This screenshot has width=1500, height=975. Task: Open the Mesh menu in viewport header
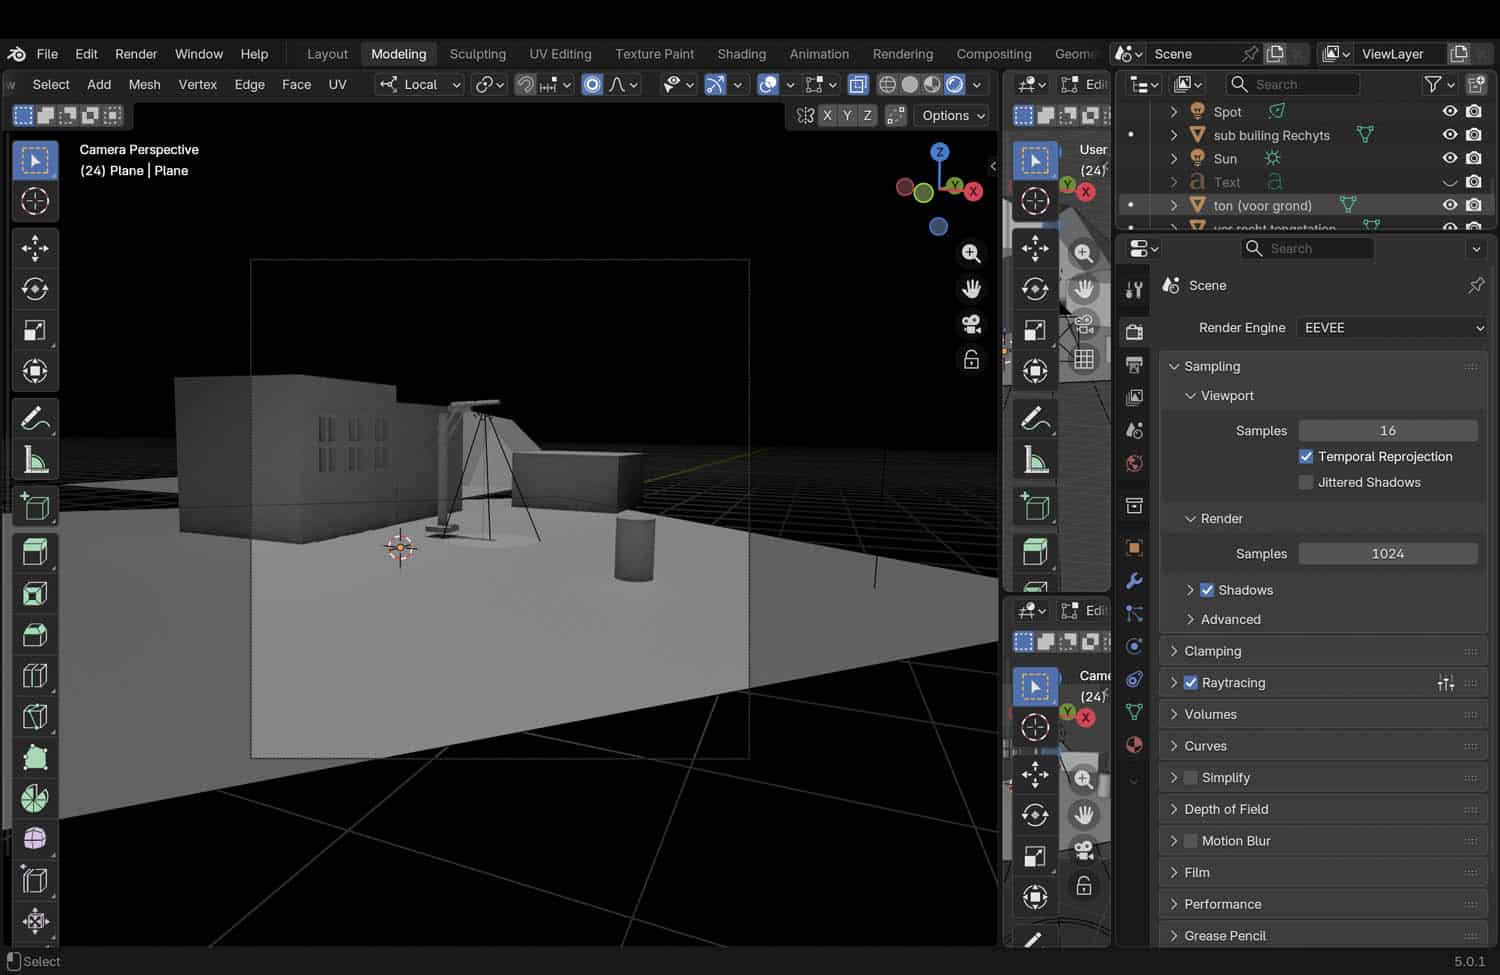pos(144,85)
